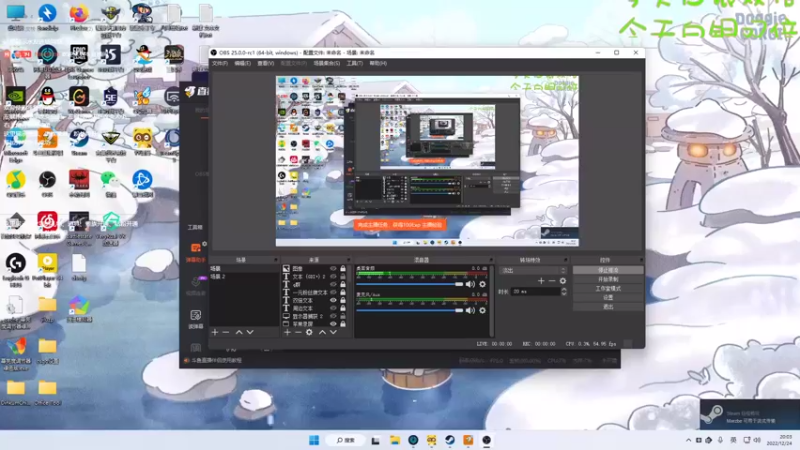Pop out the Audio Mixer dock header icon

490,260
